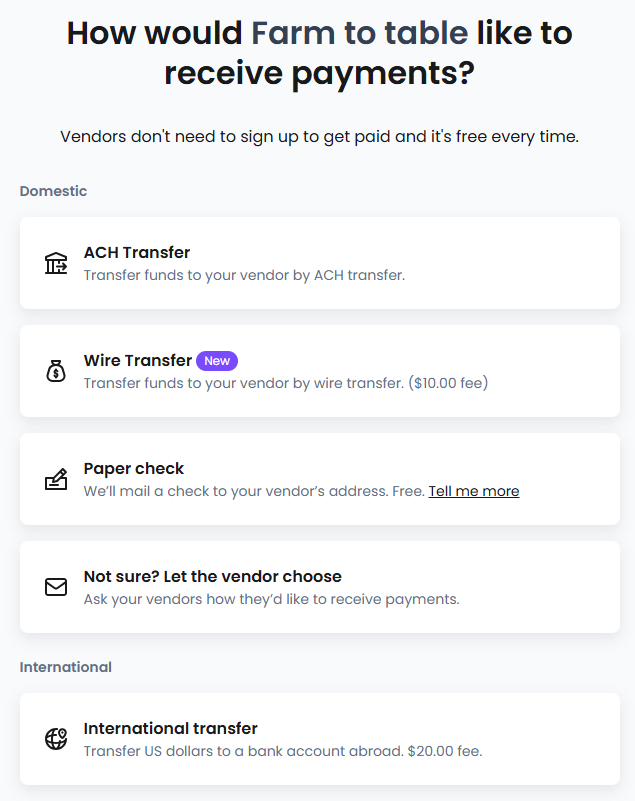The height and width of the screenshot is (801, 635).
Task: Click the bank icon for ACH Transfer
Action: [x=56, y=263]
